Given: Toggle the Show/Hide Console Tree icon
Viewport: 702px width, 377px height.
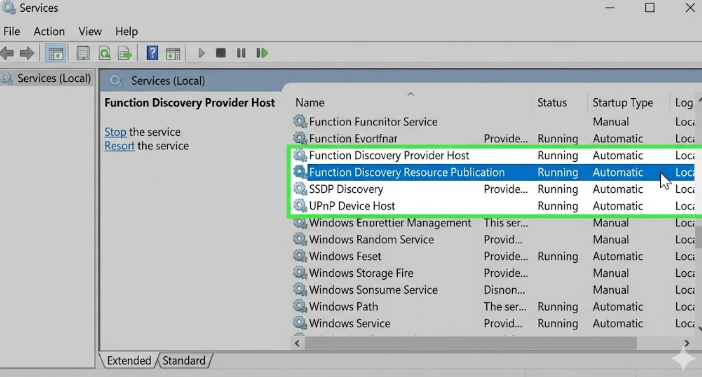Looking at the screenshot, I should tap(56, 53).
